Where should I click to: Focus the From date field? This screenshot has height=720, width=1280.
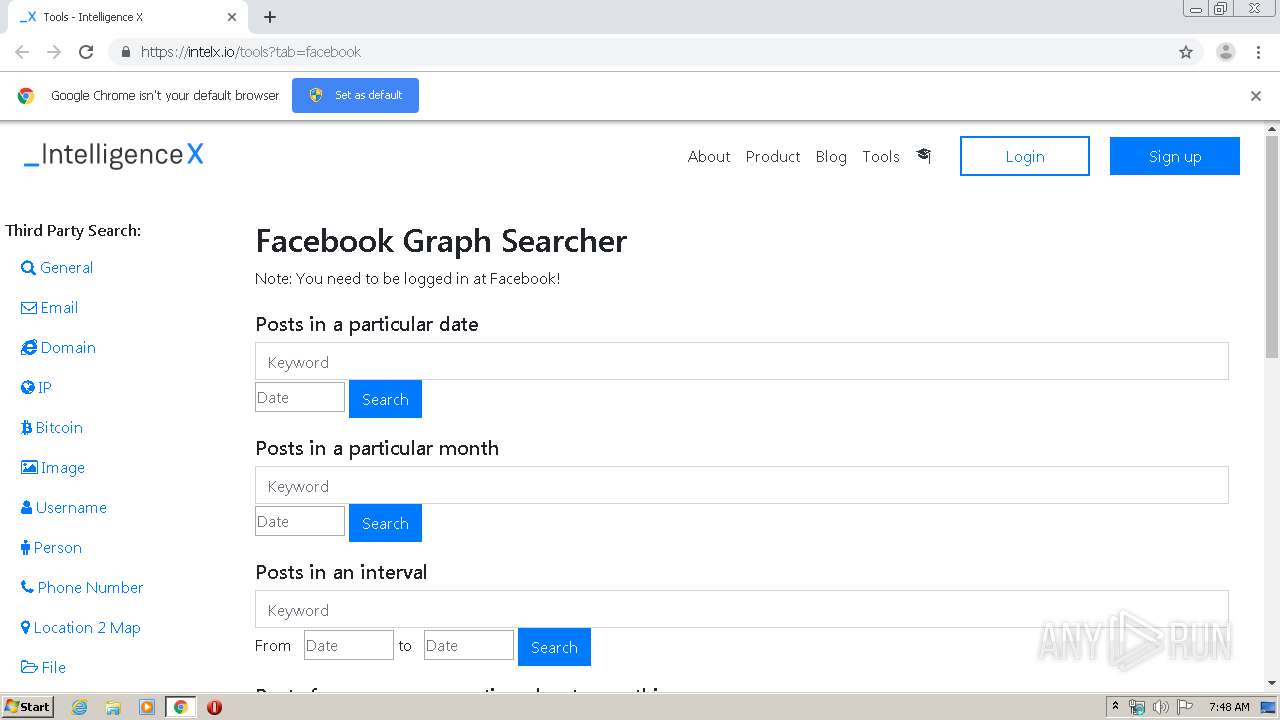(x=349, y=645)
